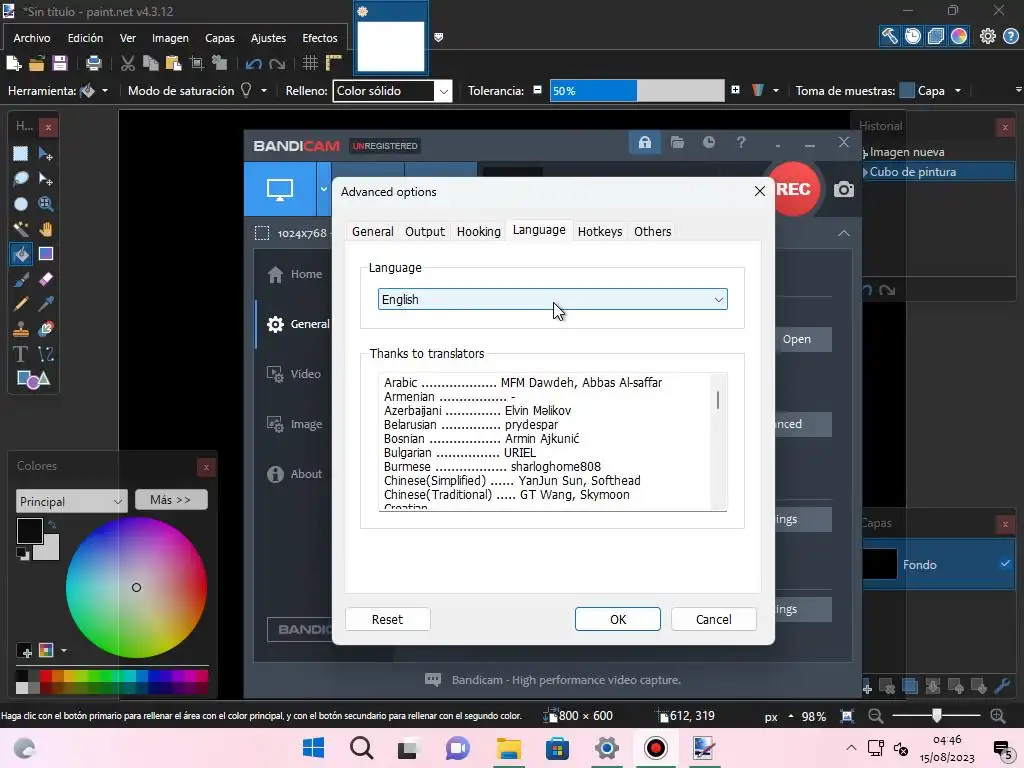
Task: Select the Ellipse Select tool
Action: (20, 204)
